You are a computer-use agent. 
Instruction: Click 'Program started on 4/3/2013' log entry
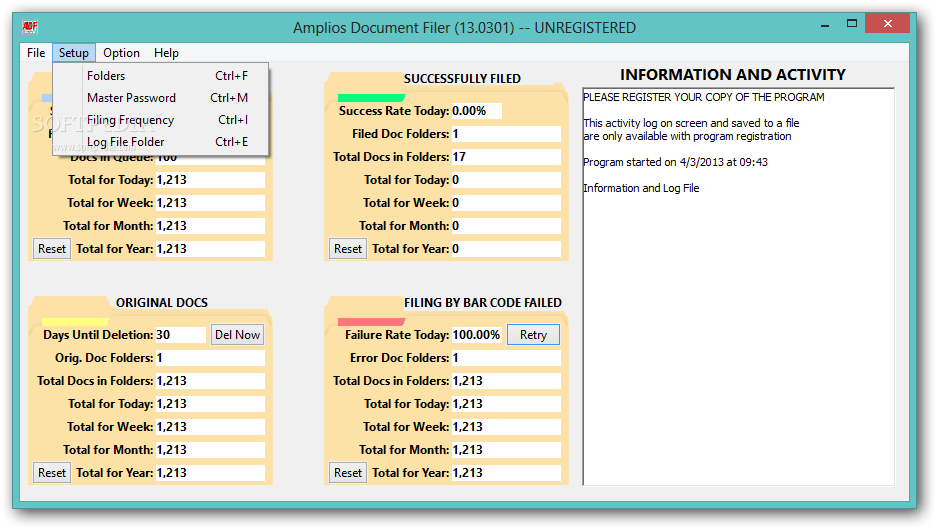(675, 162)
